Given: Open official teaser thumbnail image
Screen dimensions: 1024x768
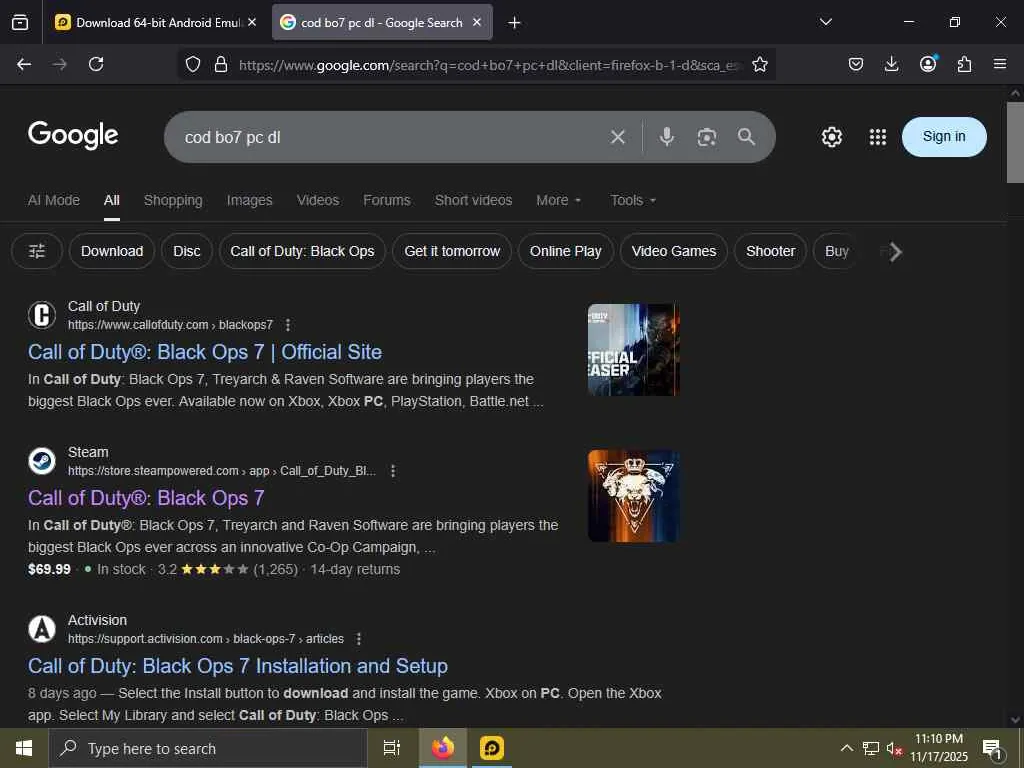Looking at the screenshot, I should click(x=633, y=350).
